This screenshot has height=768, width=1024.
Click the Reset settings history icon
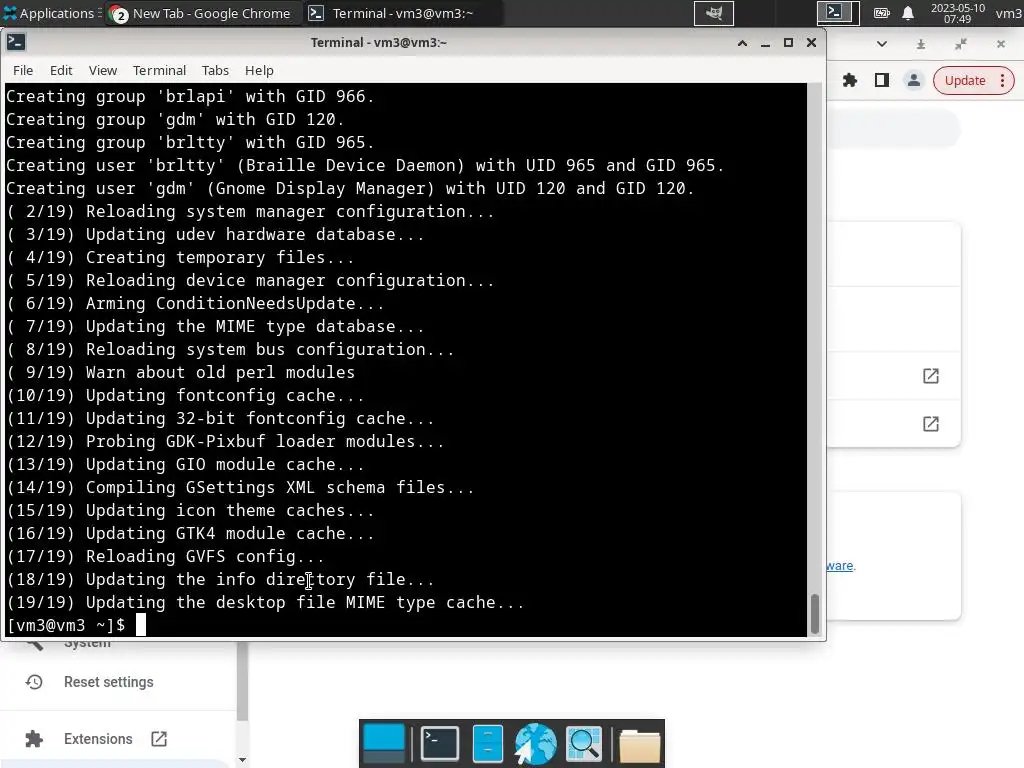[34, 682]
